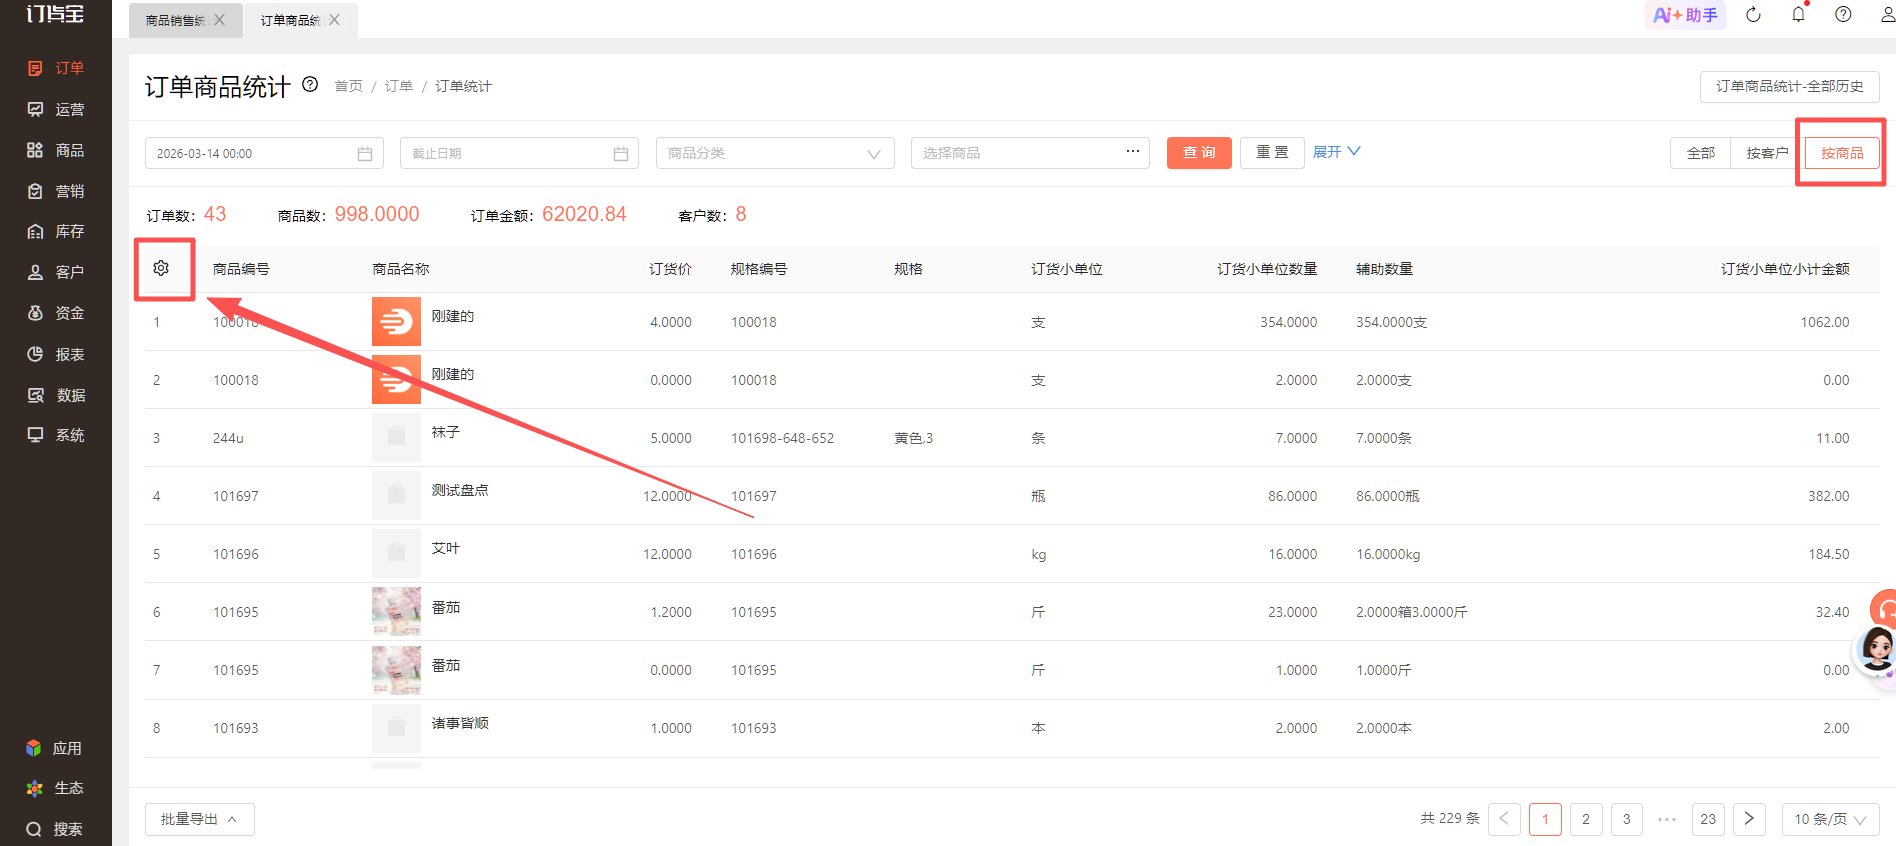Navigate to 客户 in the sidebar
Image resolution: width=1896 pixels, height=846 pixels.
(56, 272)
